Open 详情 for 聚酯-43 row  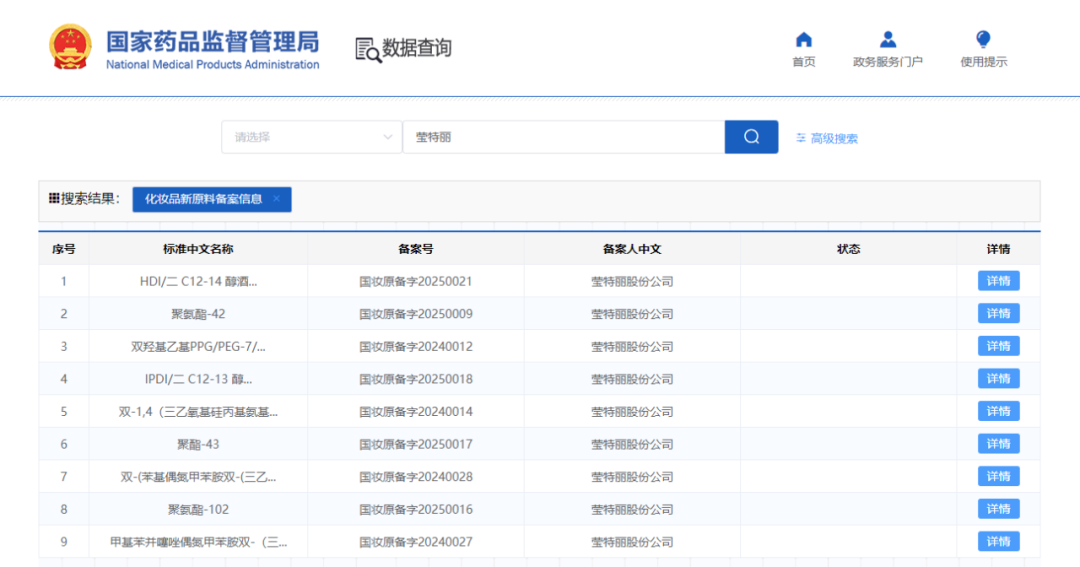coord(999,444)
